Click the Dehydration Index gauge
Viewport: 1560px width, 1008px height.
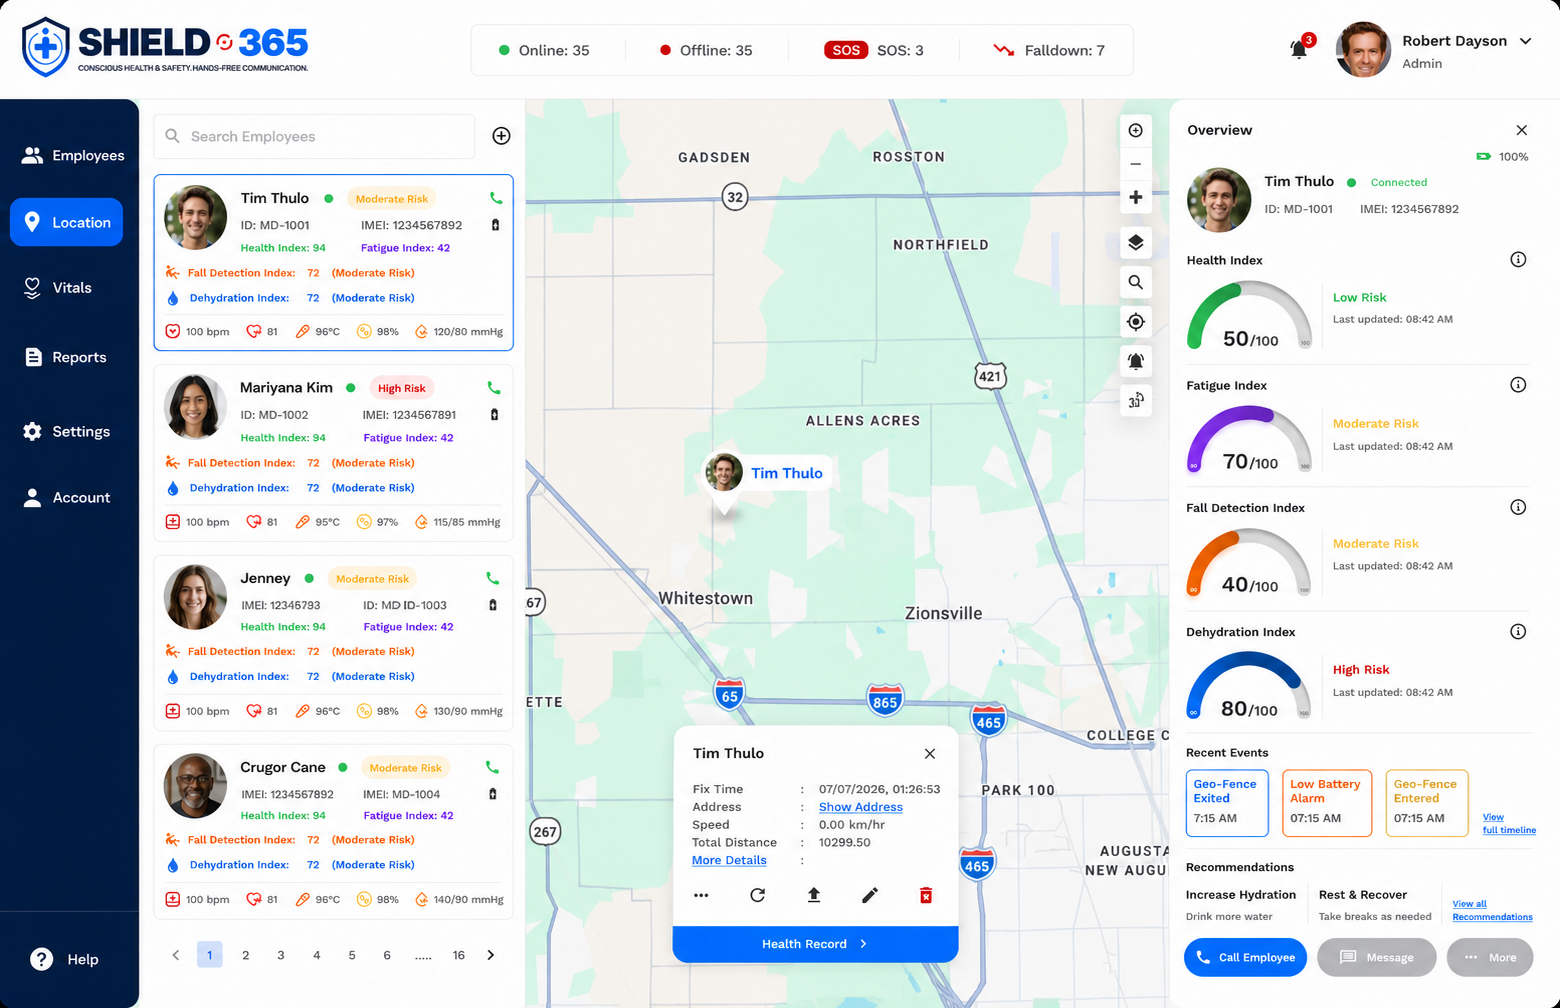tap(1249, 685)
